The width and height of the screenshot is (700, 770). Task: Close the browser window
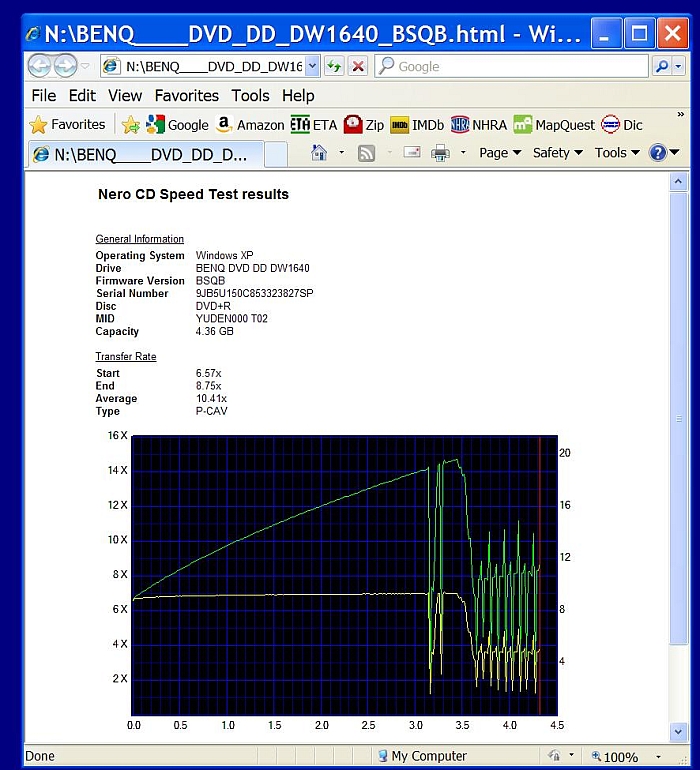(x=672, y=33)
